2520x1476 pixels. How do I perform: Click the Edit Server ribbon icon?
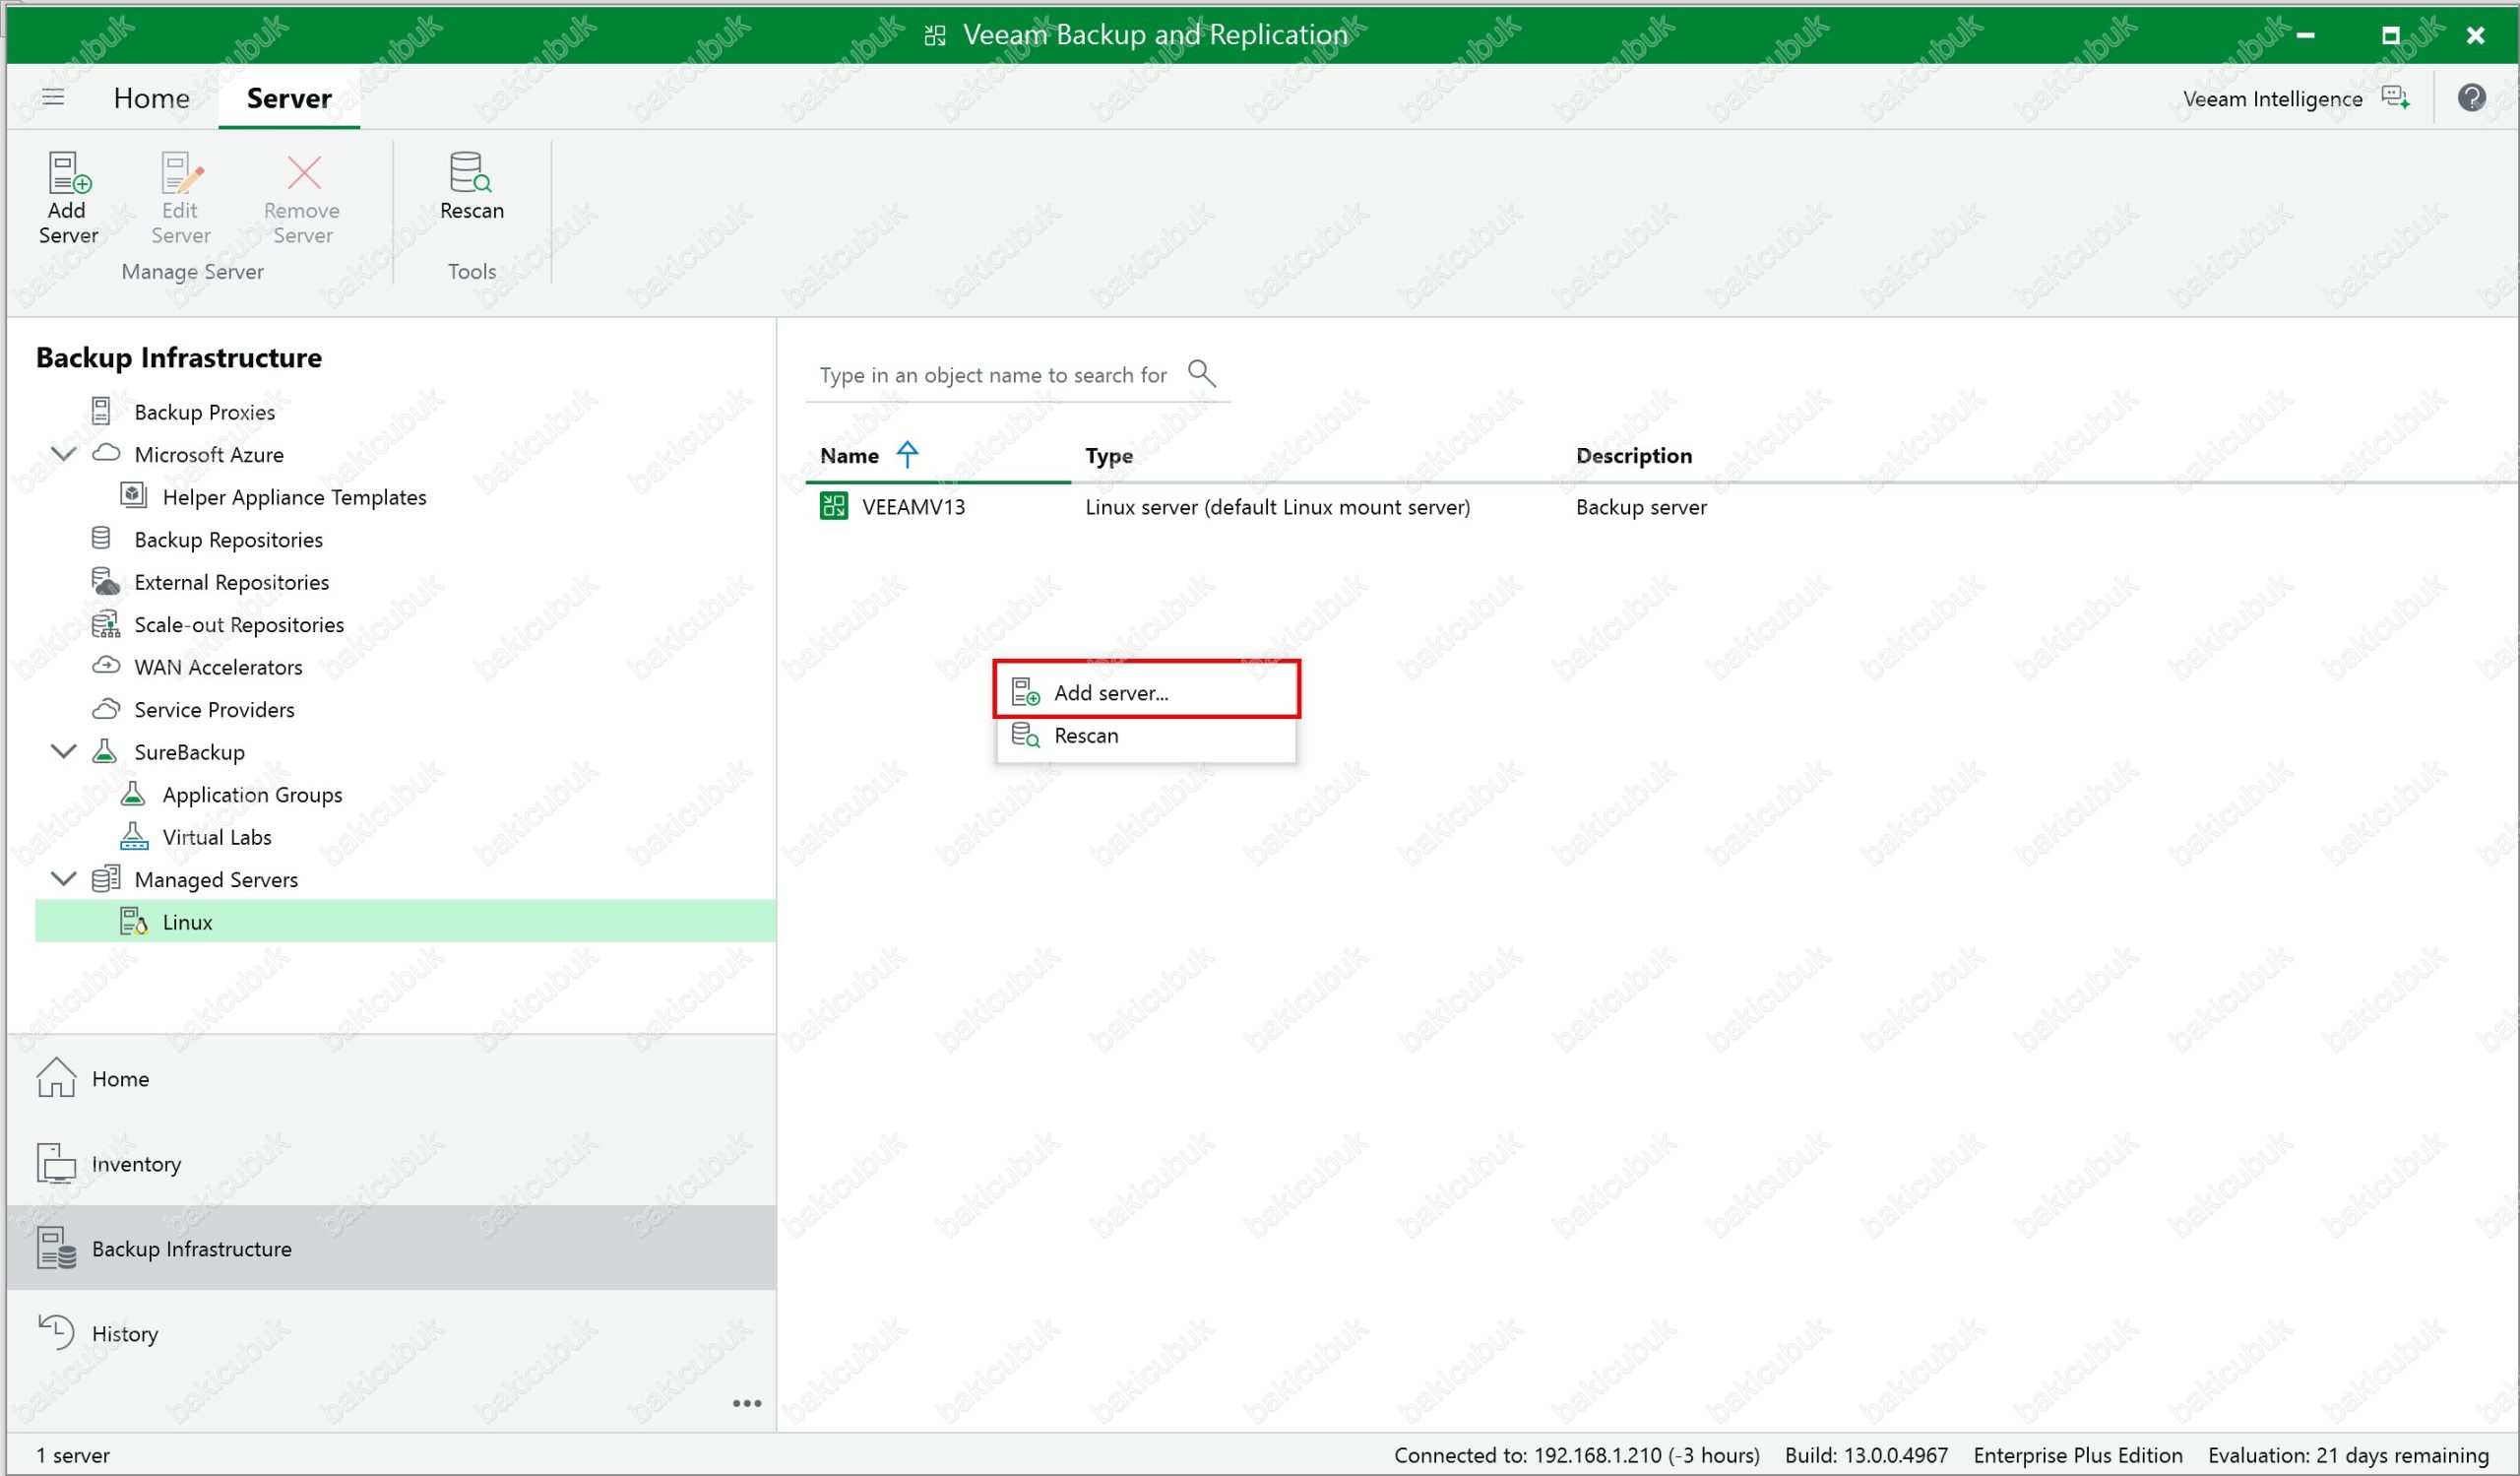pos(181,173)
